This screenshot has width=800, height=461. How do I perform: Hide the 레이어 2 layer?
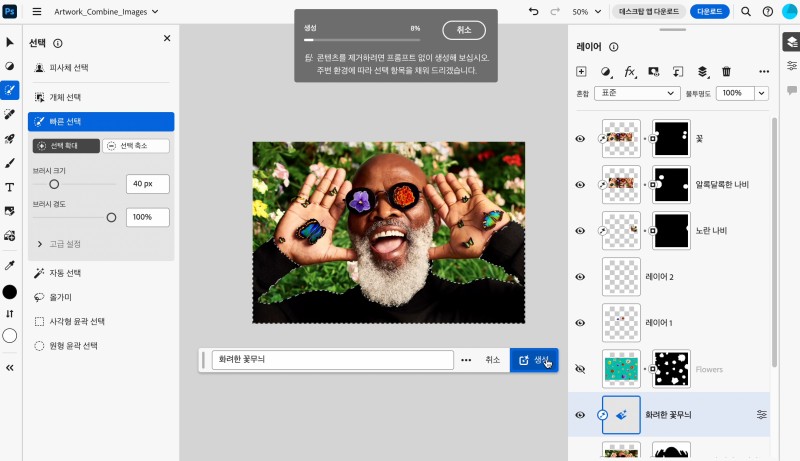[580, 277]
